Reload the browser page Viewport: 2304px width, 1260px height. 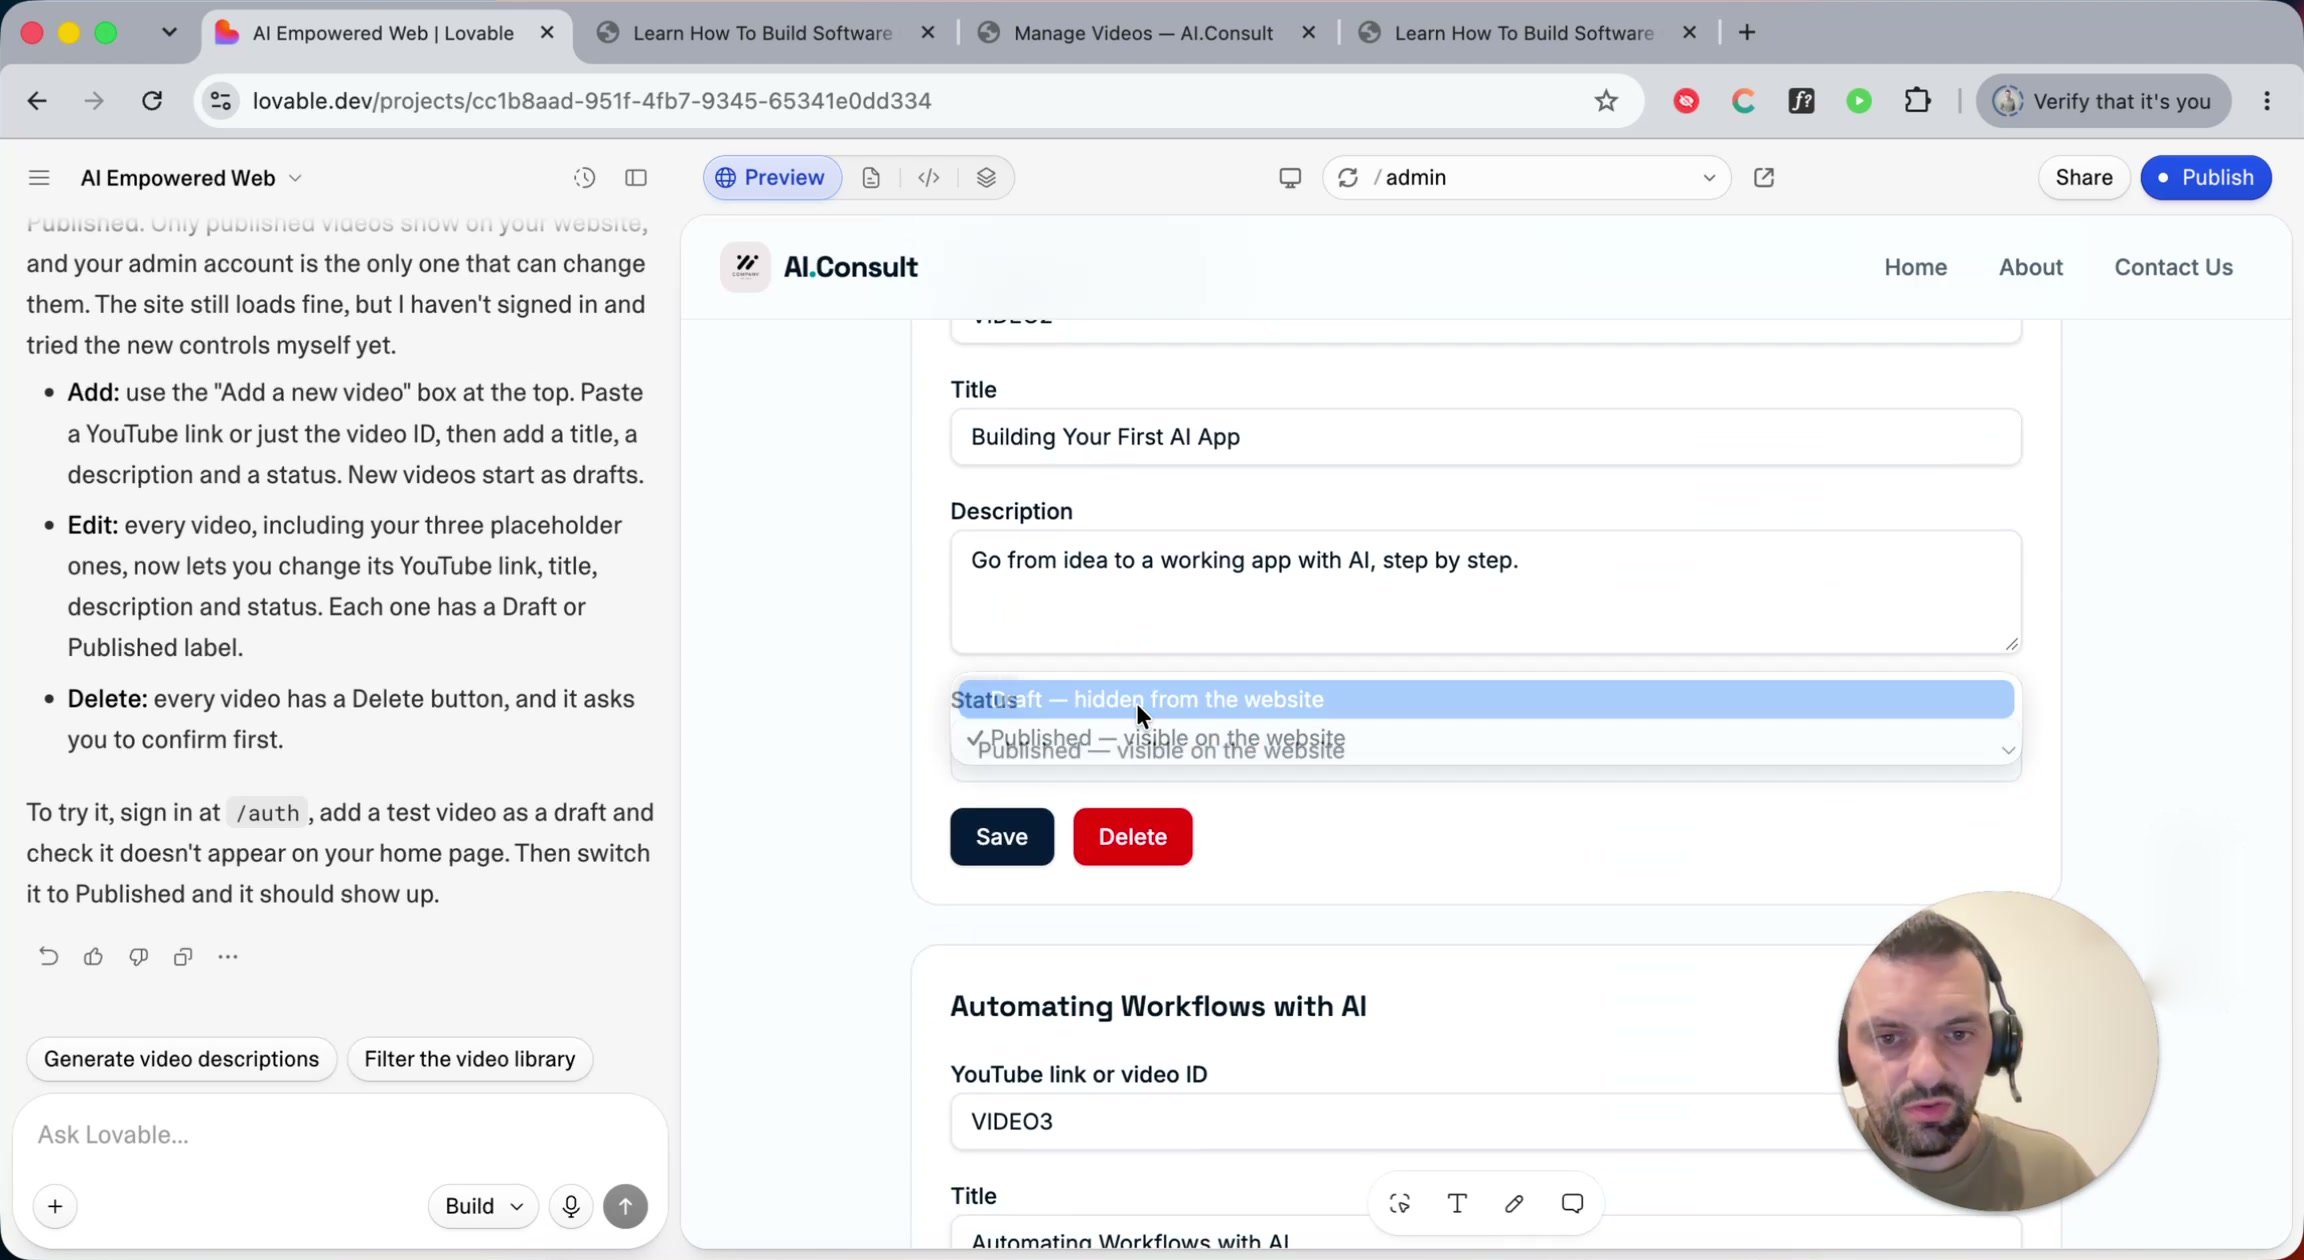pyautogui.click(x=152, y=101)
